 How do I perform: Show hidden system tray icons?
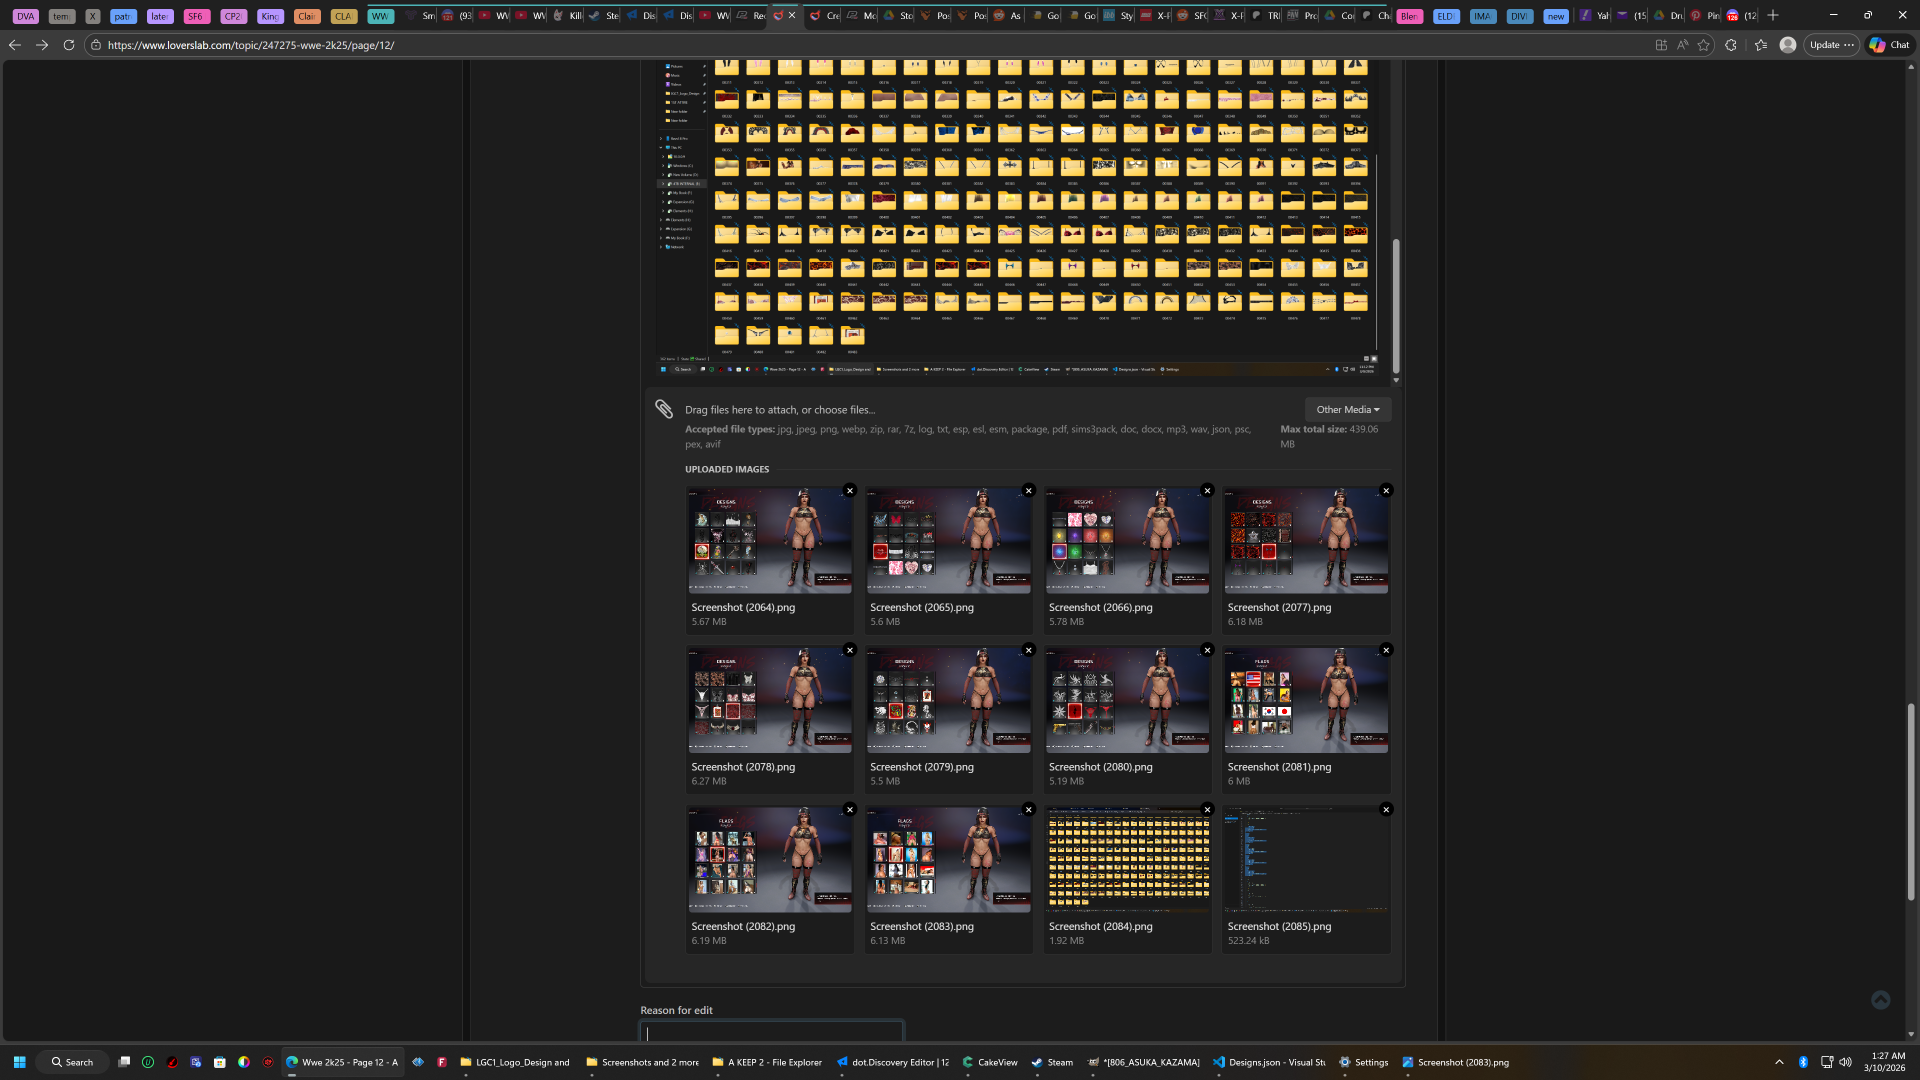coord(1779,1062)
